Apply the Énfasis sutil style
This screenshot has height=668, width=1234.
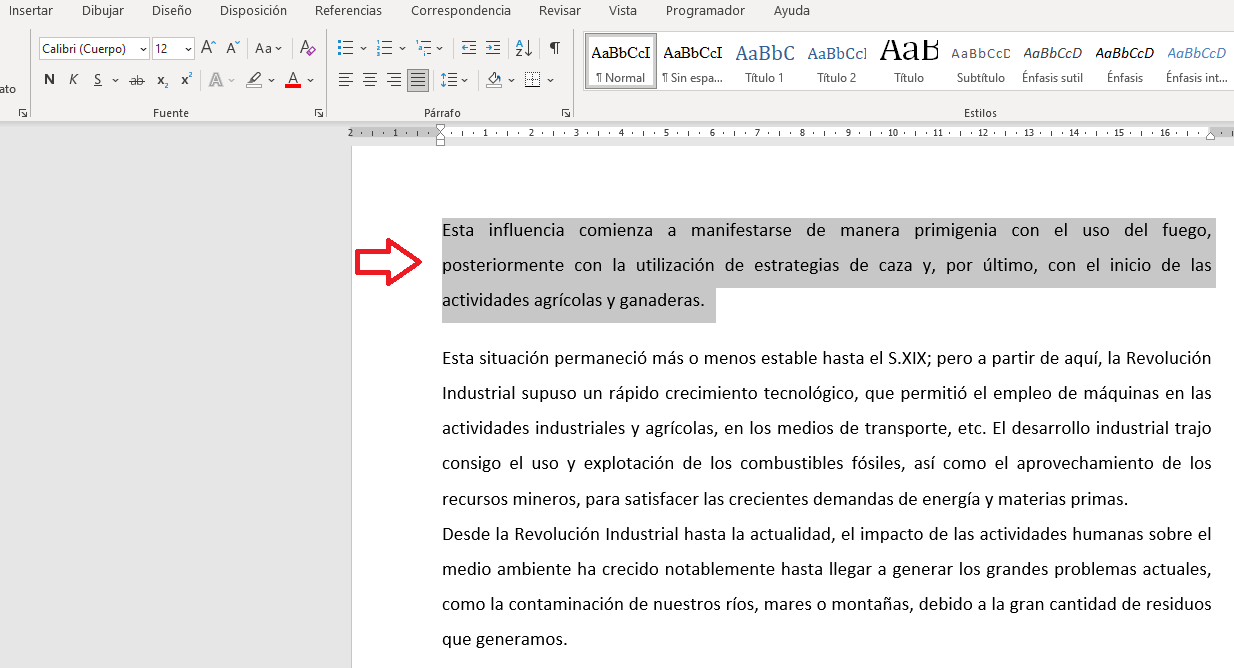(1052, 62)
